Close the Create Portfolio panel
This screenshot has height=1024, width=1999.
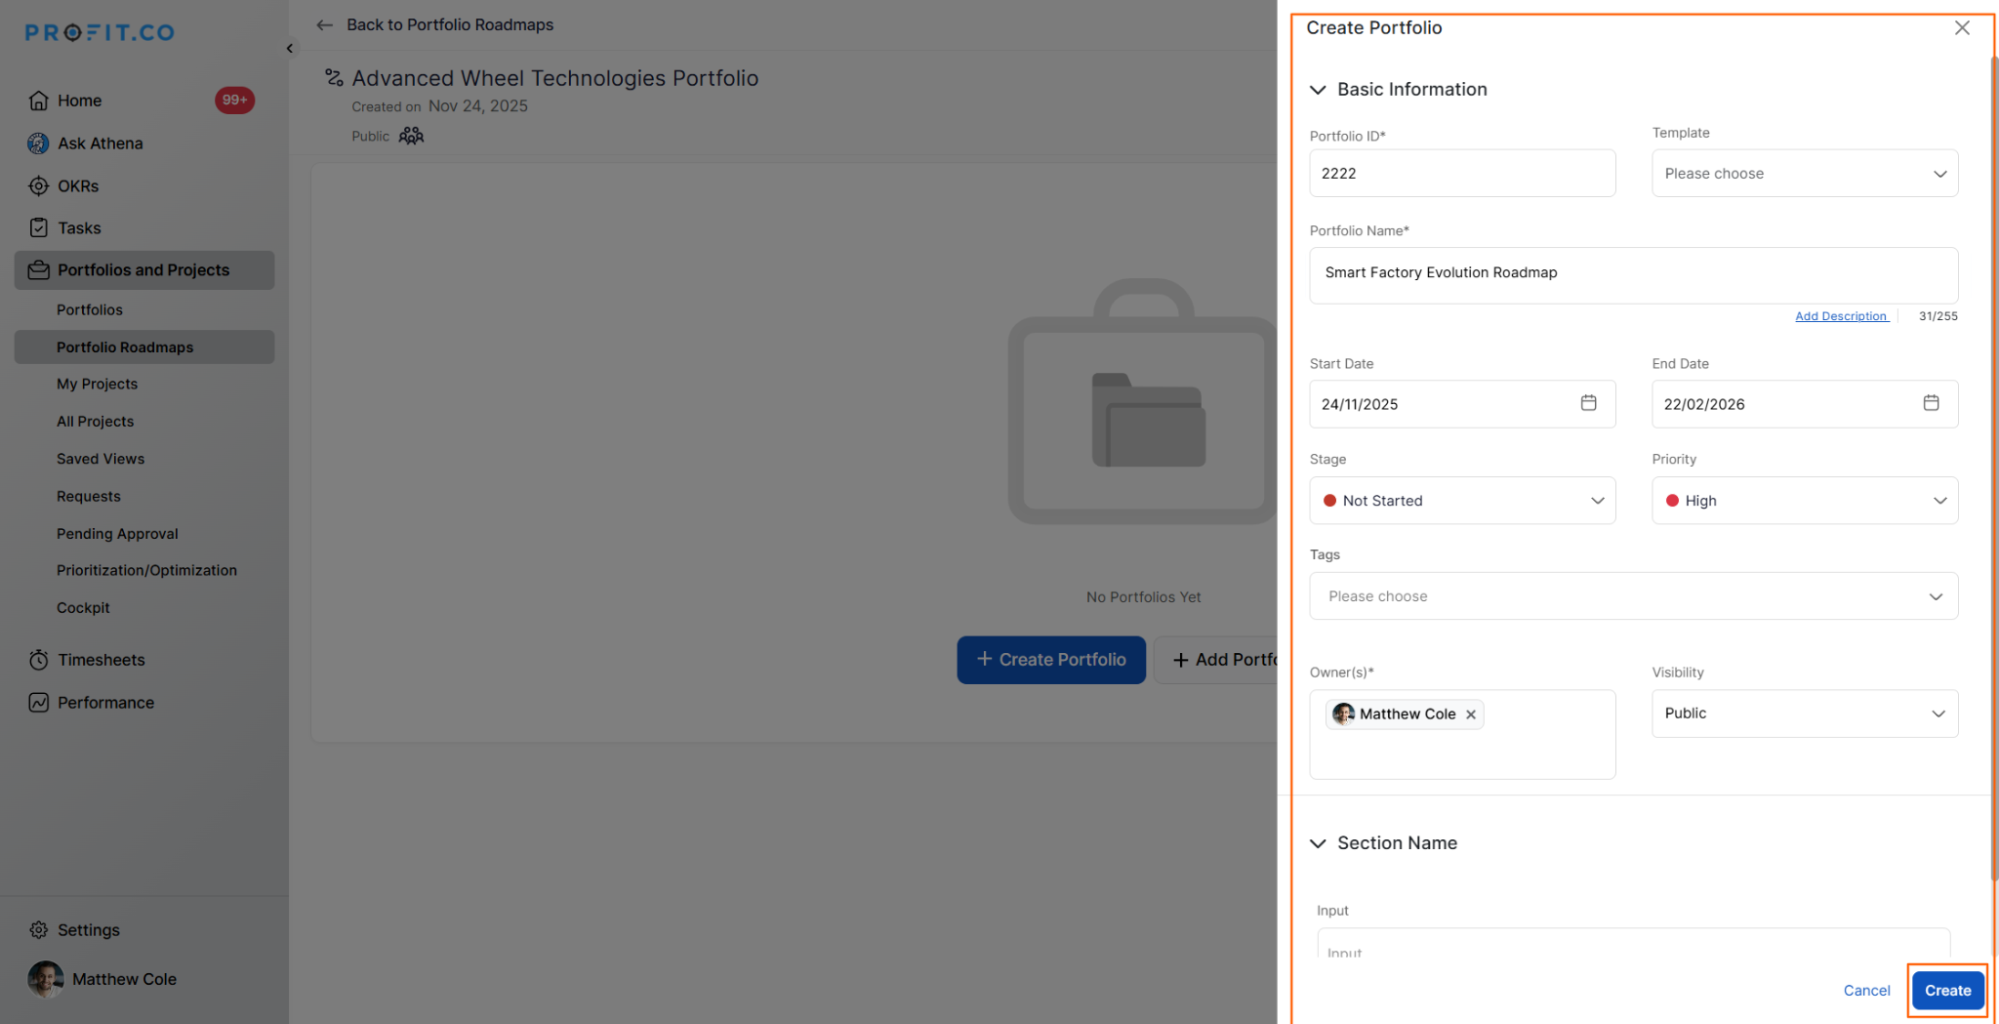click(x=1962, y=28)
